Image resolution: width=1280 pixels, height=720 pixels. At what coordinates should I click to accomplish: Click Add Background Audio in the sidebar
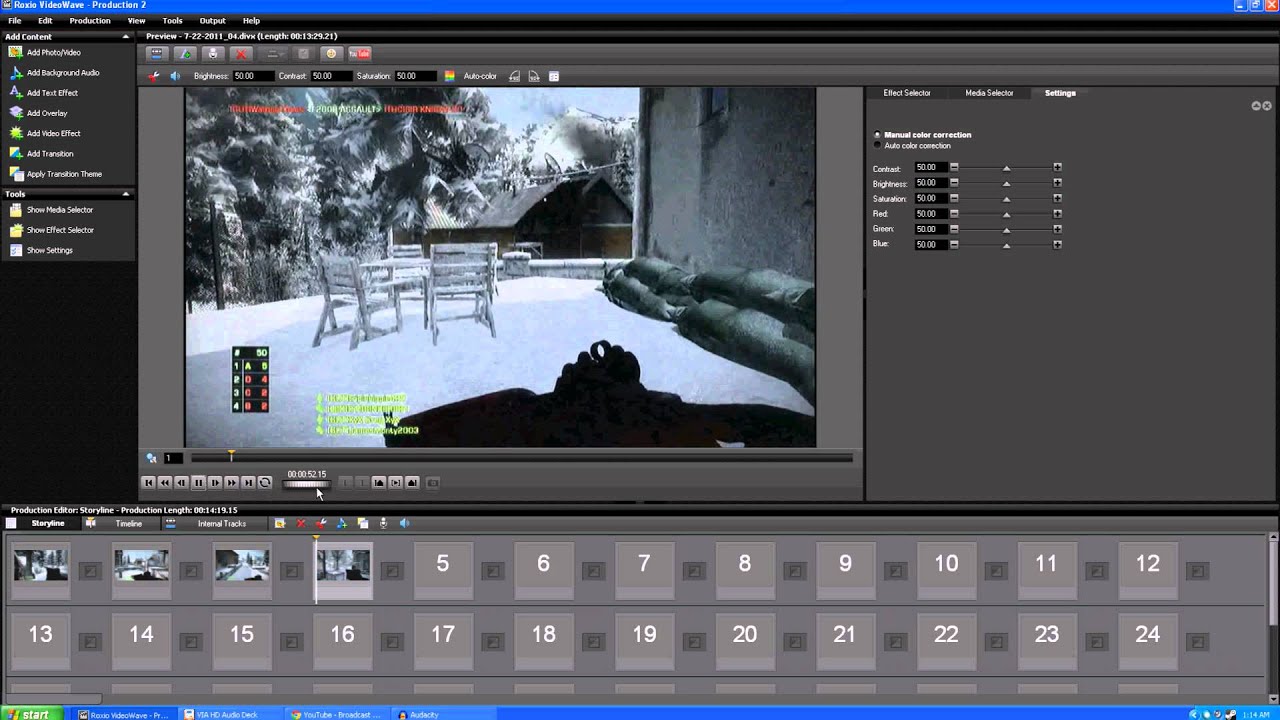point(63,73)
